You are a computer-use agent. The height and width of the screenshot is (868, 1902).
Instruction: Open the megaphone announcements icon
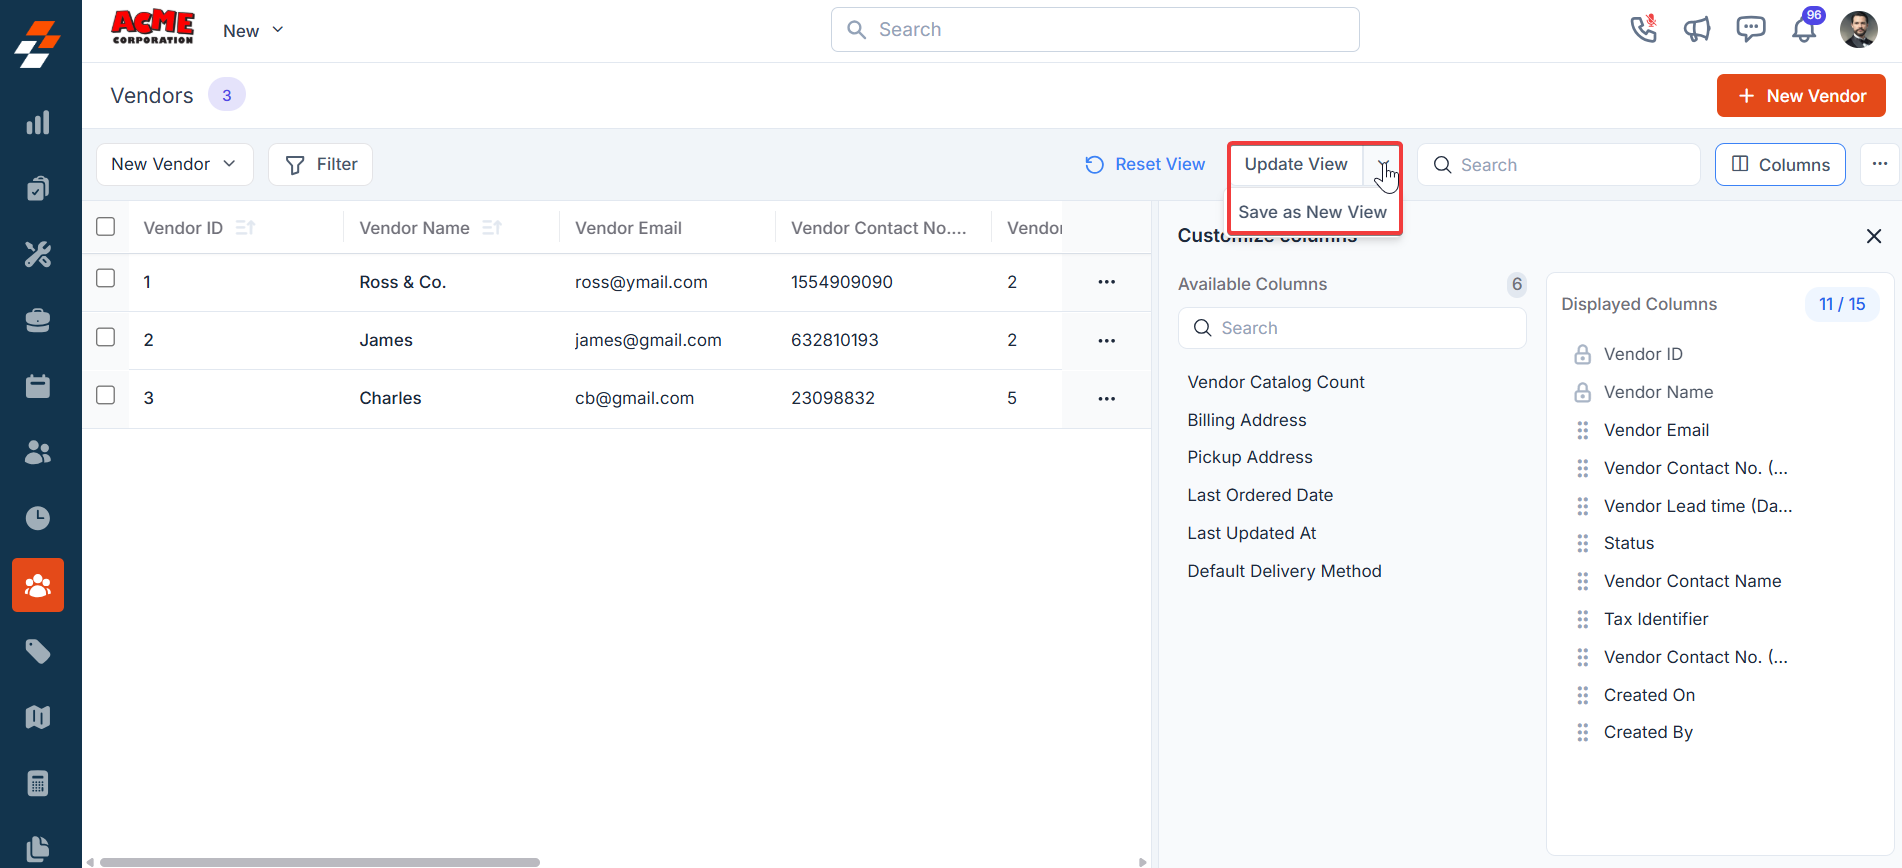point(1697,29)
